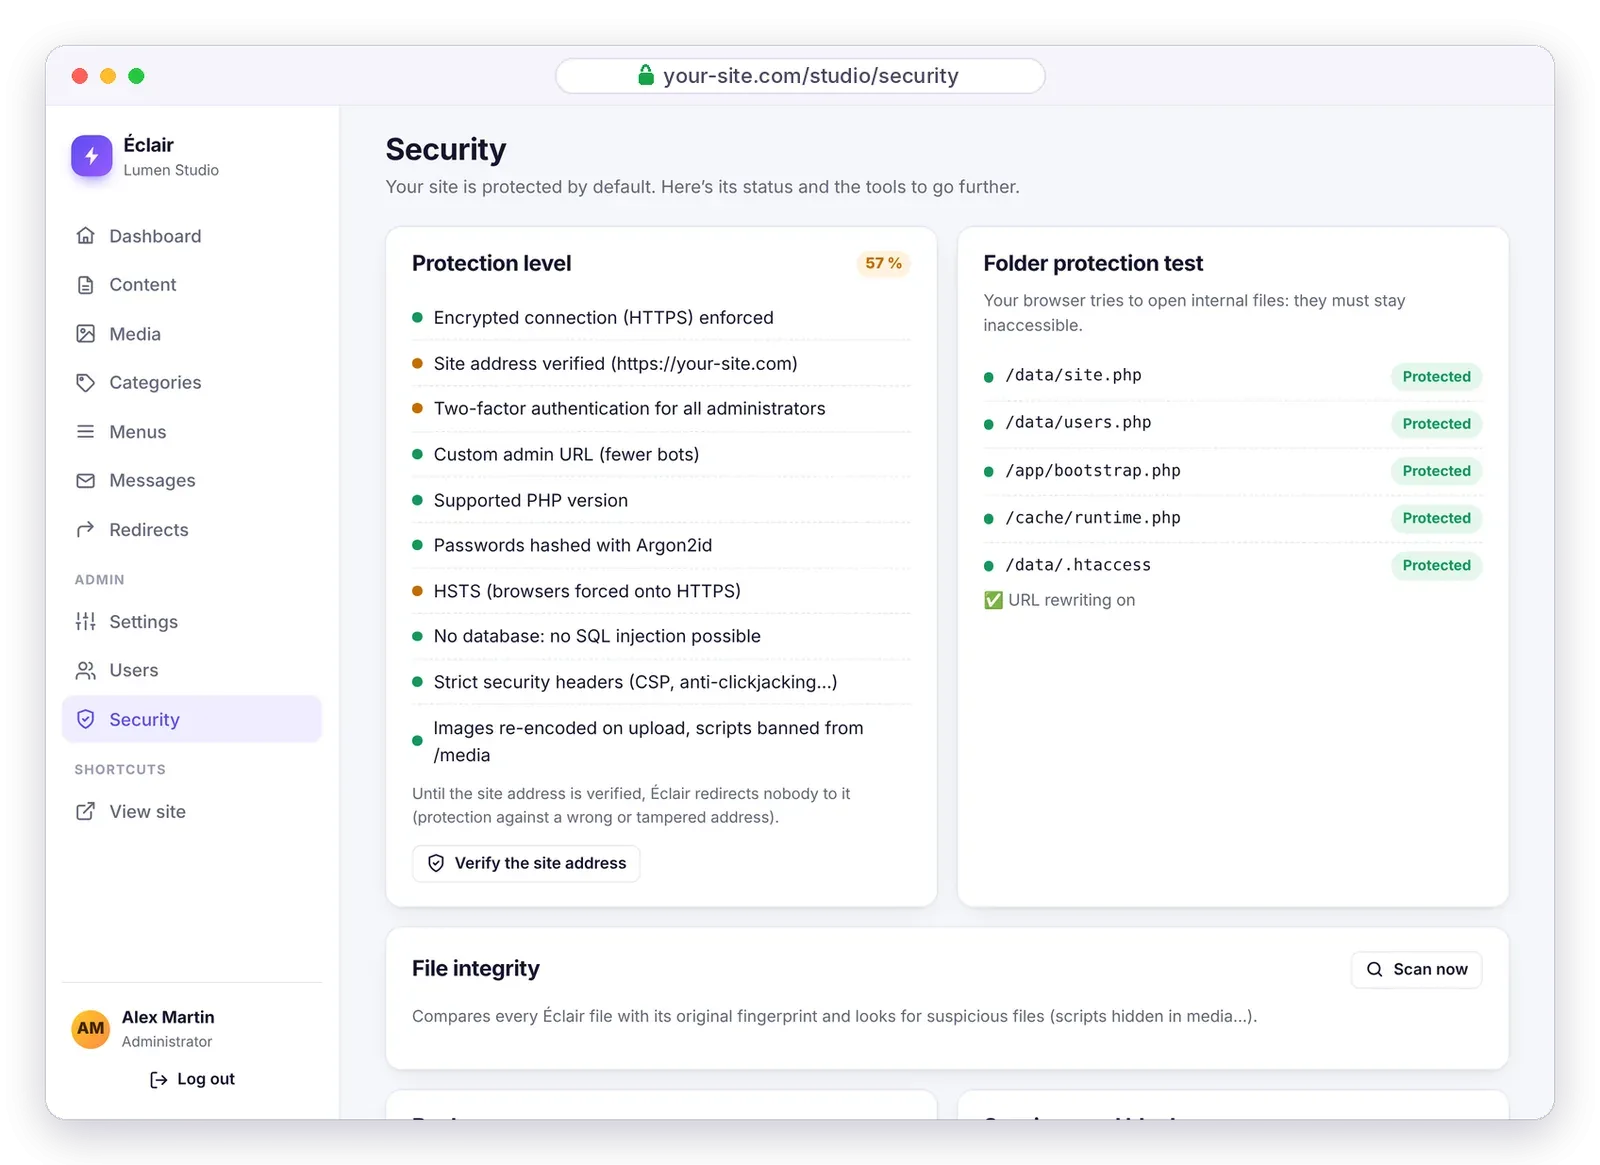Start a file integrity scan with Scan now
1600x1165 pixels.
[1416, 969]
